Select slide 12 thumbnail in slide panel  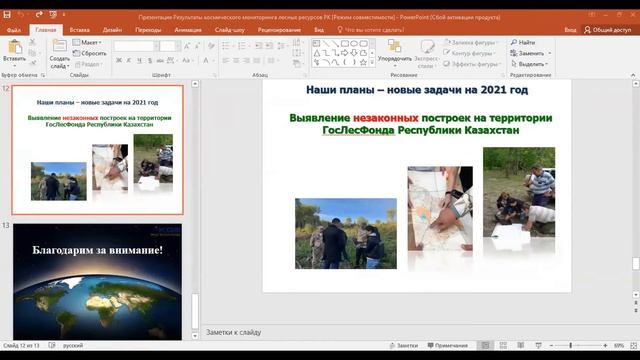click(98, 150)
